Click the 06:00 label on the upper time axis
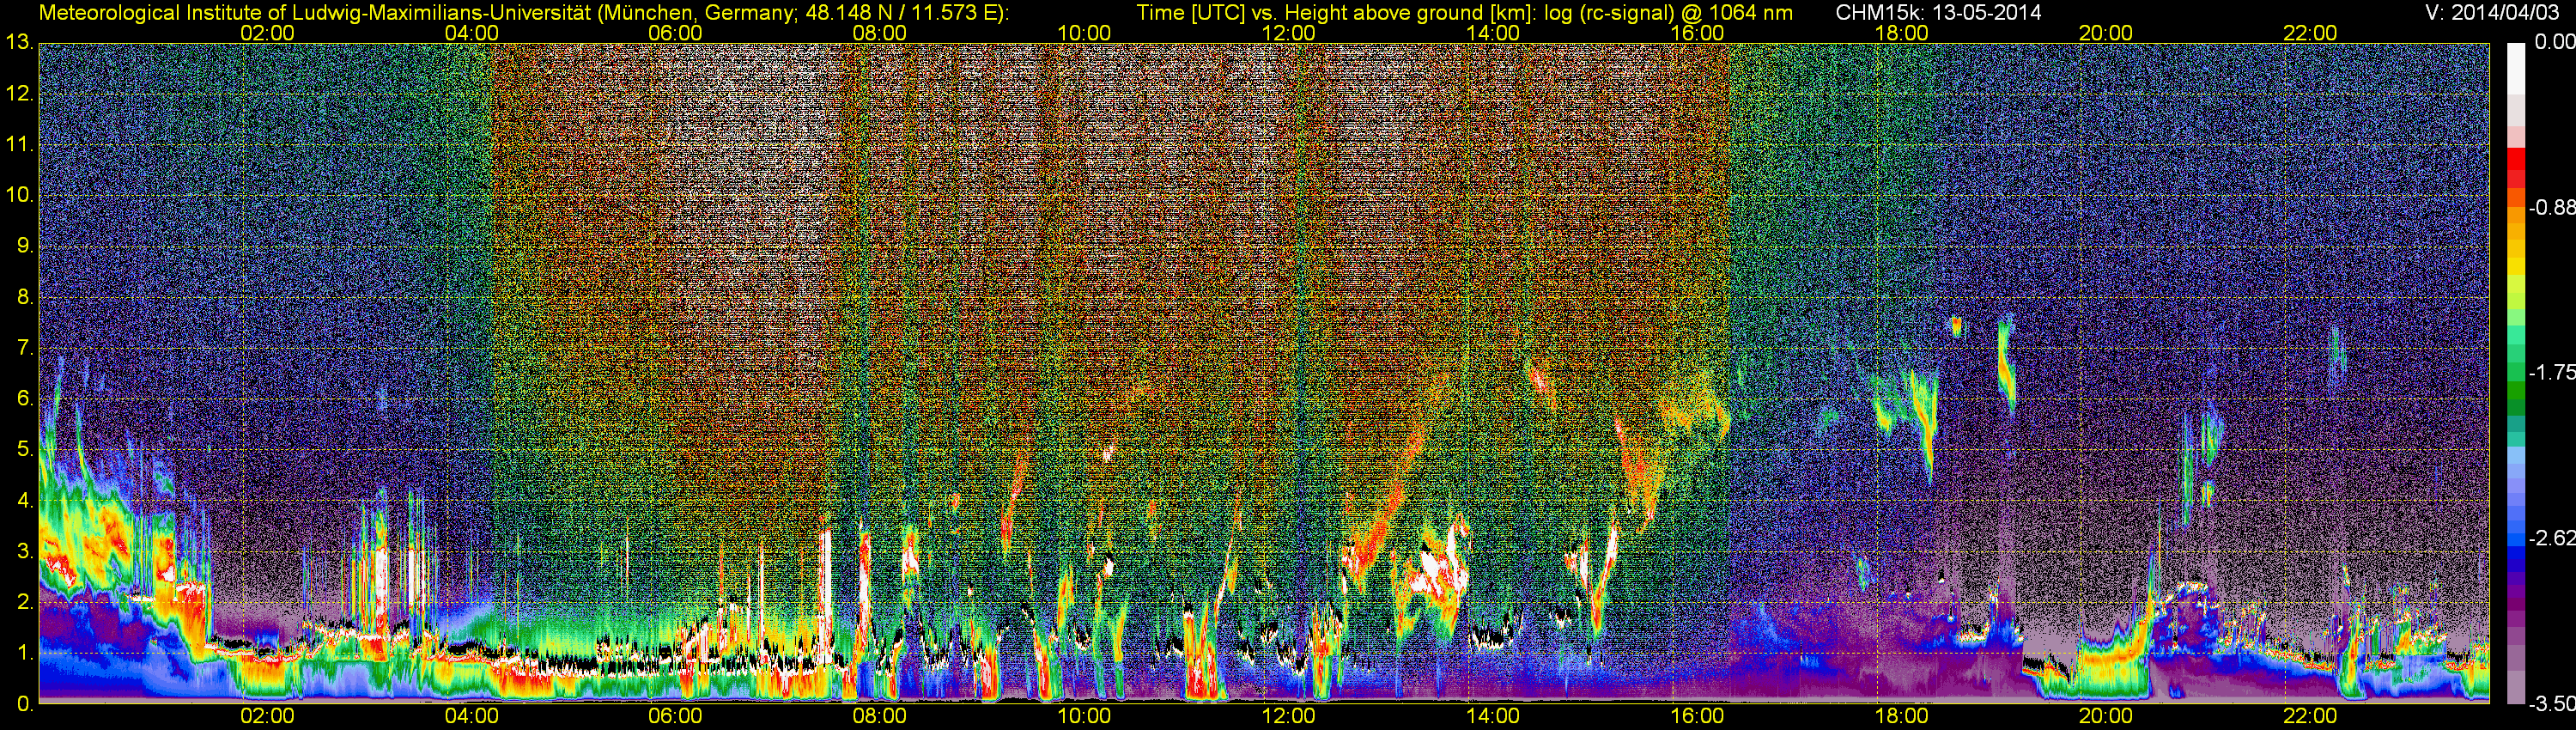2576x730 pixels. coord(675,33)
